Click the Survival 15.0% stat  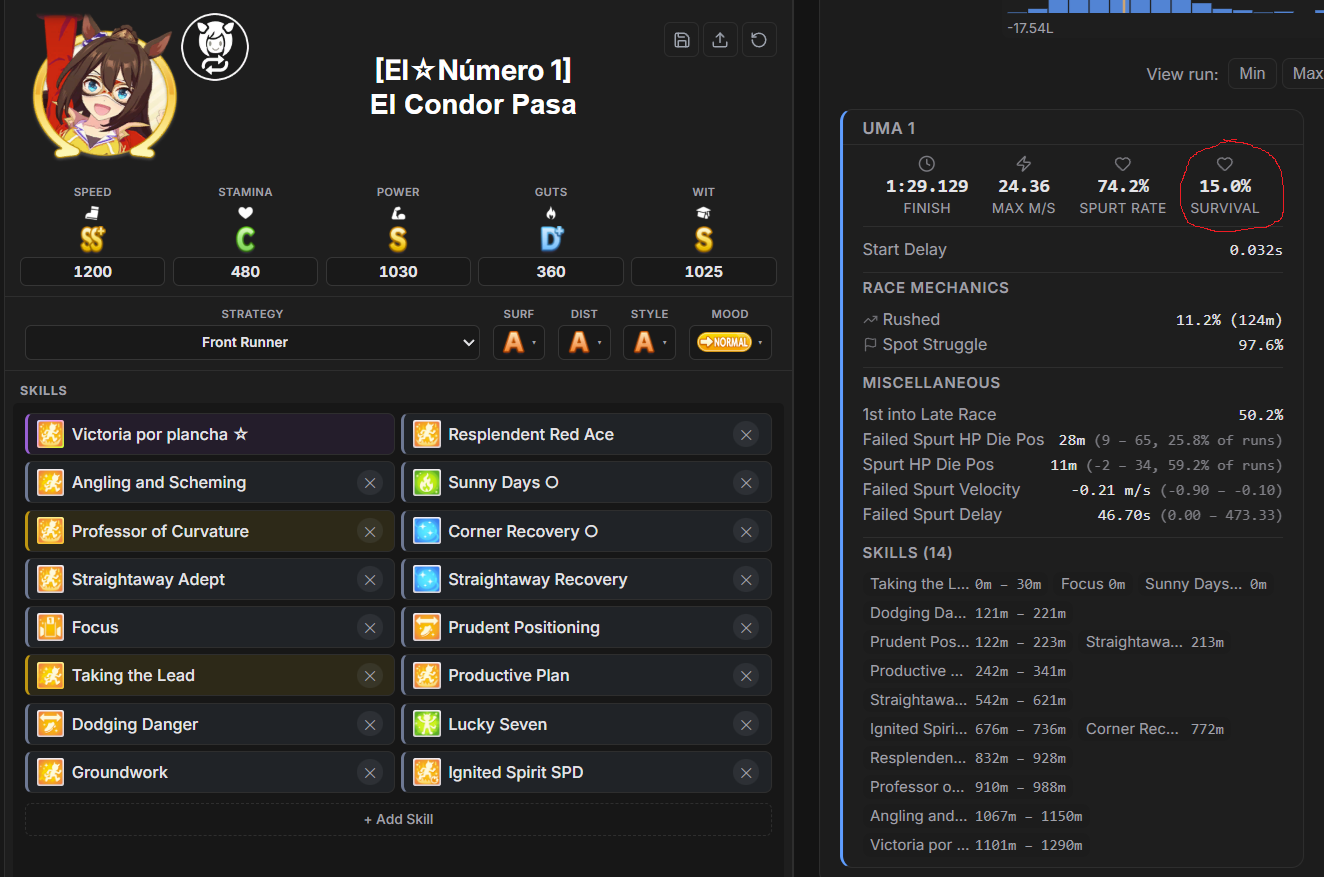[x=1225, y=186]
